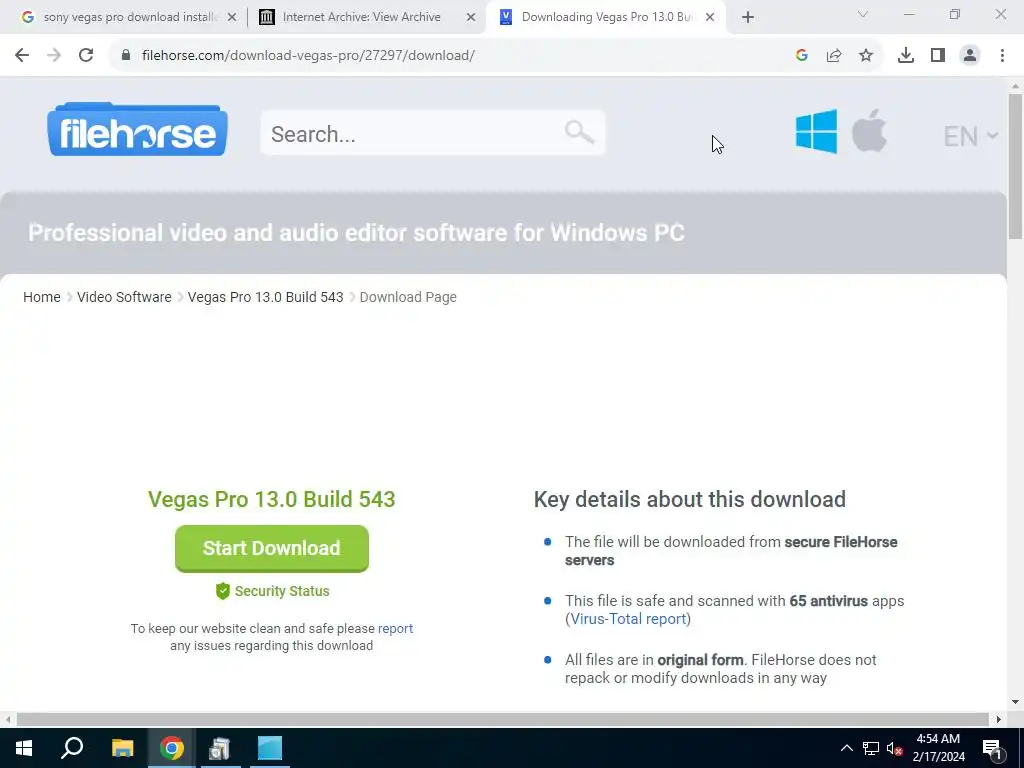Open a new tab with the plus button

748,18
